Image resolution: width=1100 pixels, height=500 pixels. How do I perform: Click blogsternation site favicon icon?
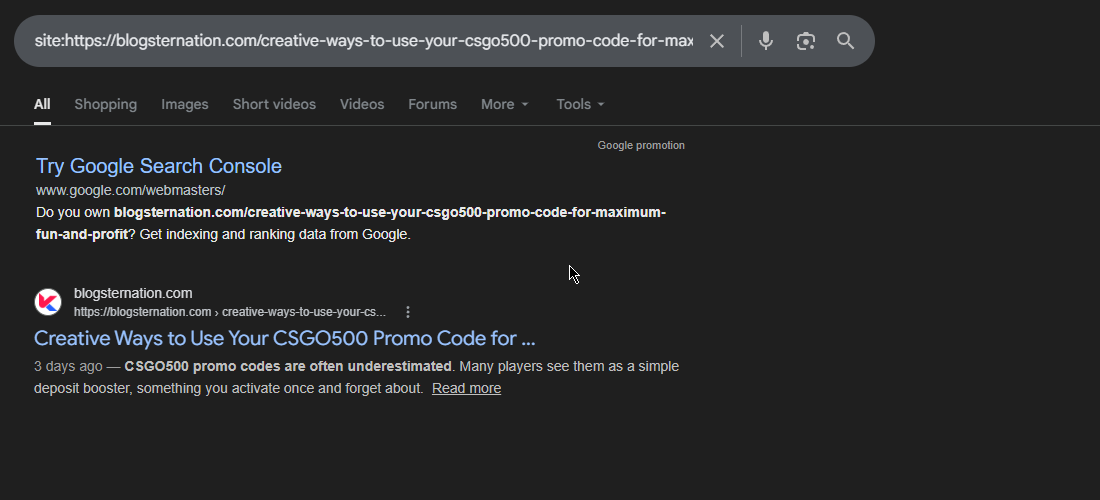(x=48, y=302)
